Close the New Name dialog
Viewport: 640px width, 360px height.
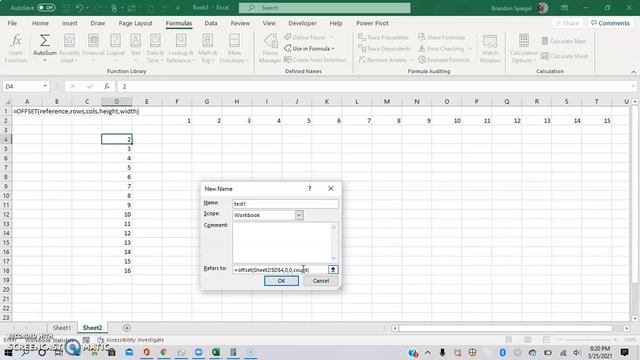(331, 188)
